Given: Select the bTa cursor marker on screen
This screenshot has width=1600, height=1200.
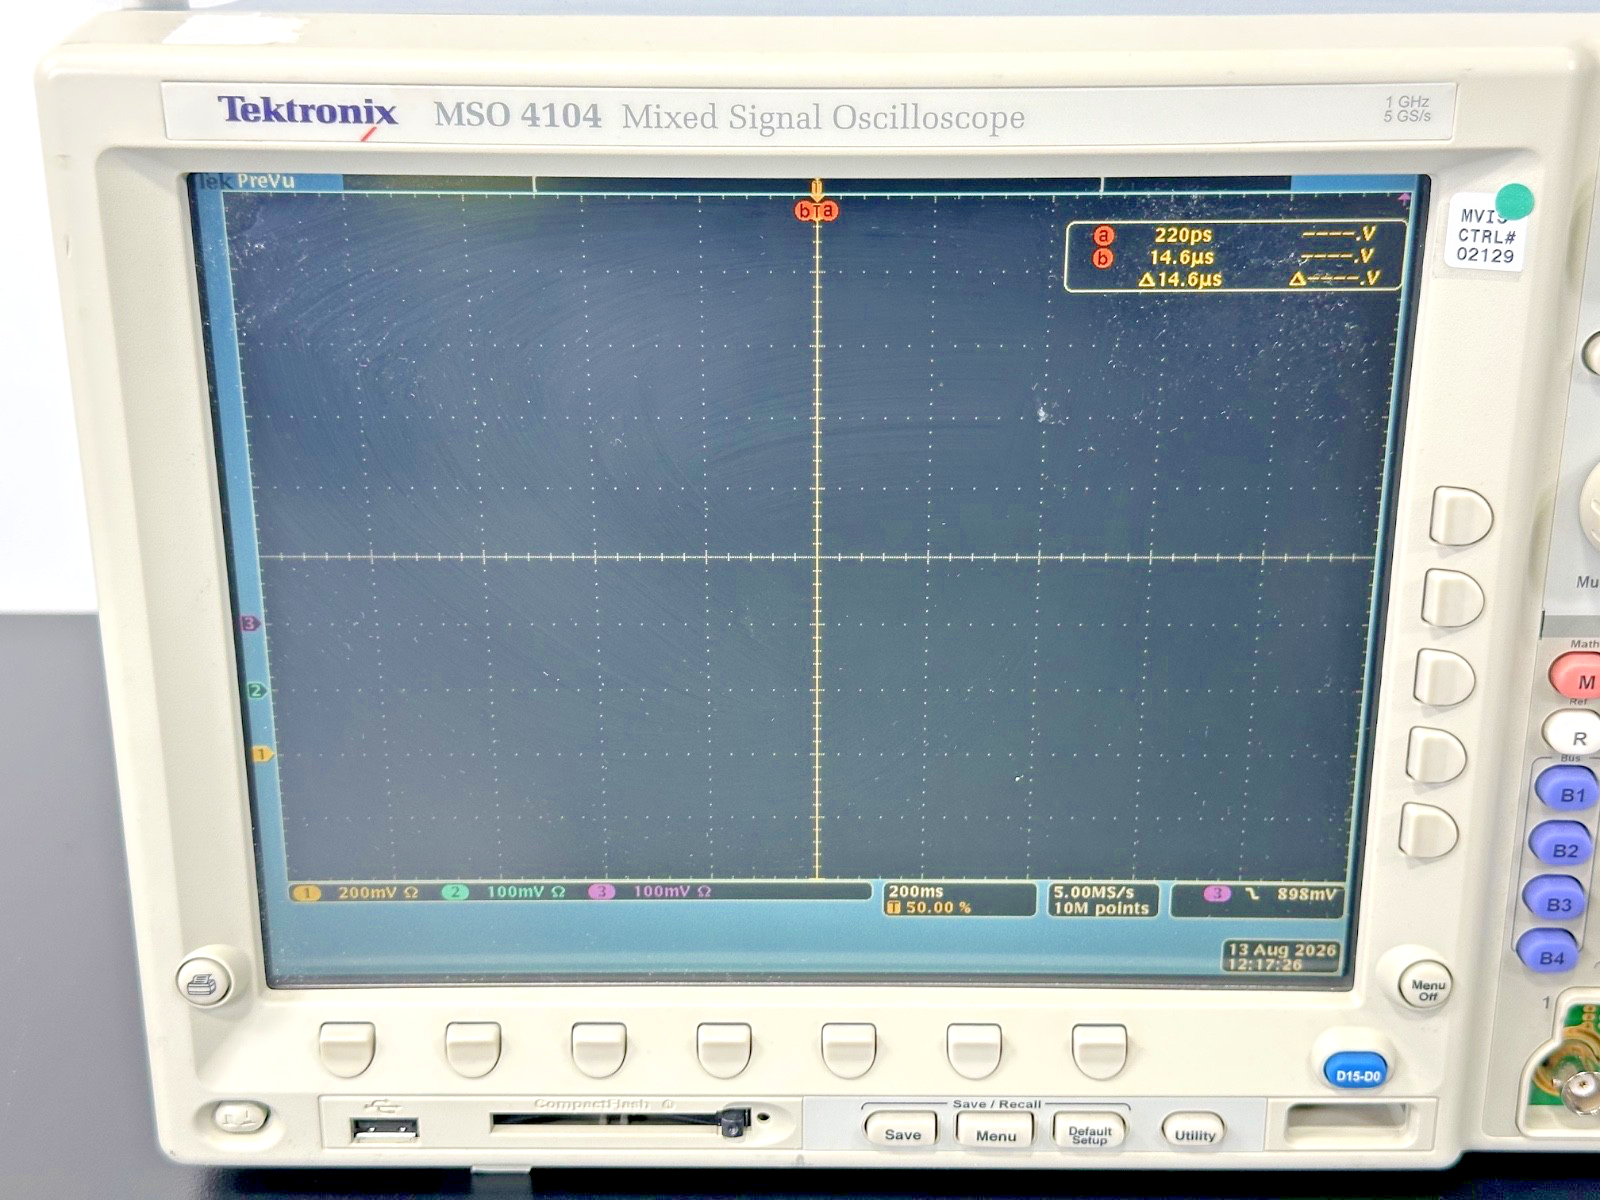Looking at the screenshot, I should pos(816,211).
